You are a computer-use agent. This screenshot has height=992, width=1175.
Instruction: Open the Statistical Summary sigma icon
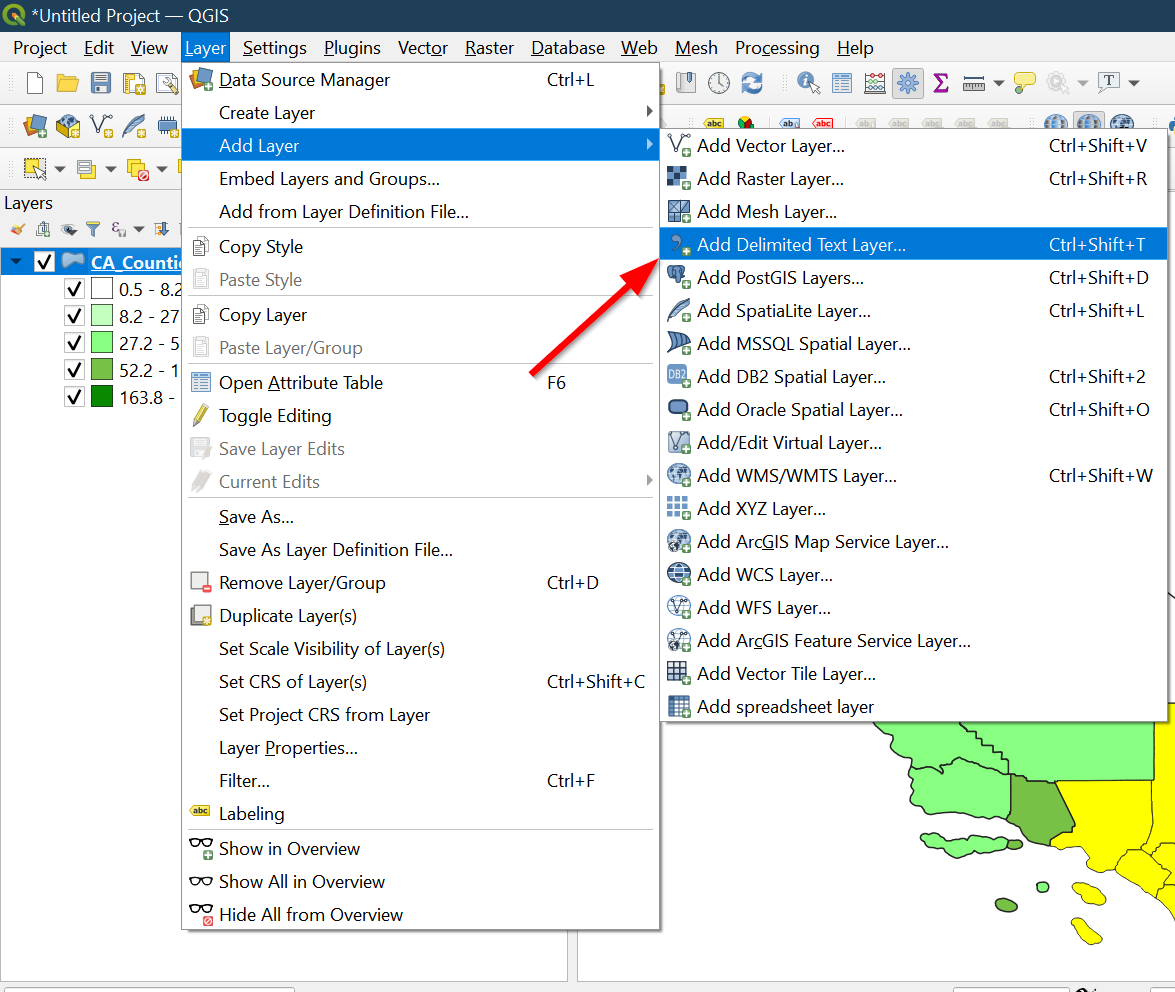pos(940,82)
